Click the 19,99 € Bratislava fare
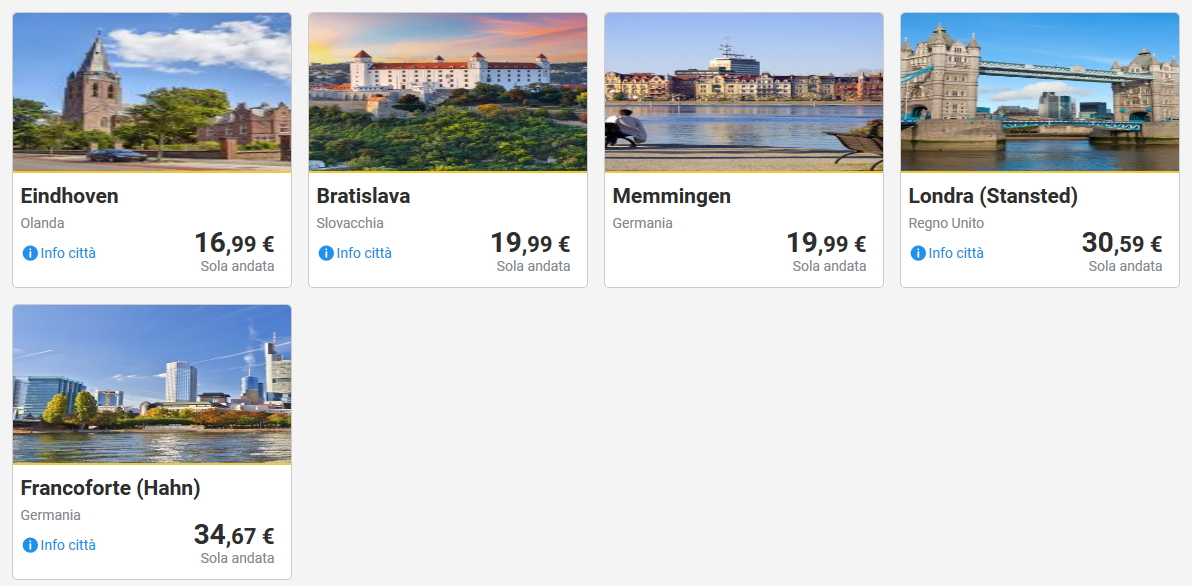 (529, 243)
